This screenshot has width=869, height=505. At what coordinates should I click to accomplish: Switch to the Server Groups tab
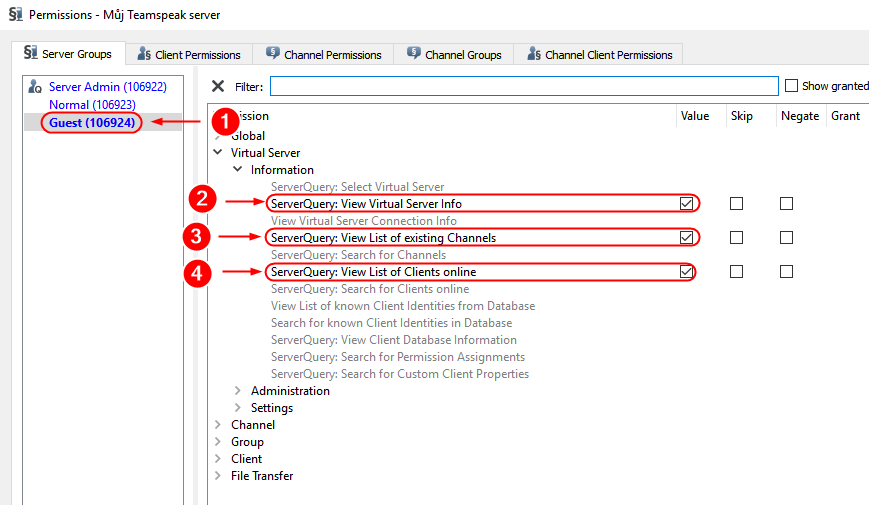pos(68,54)
